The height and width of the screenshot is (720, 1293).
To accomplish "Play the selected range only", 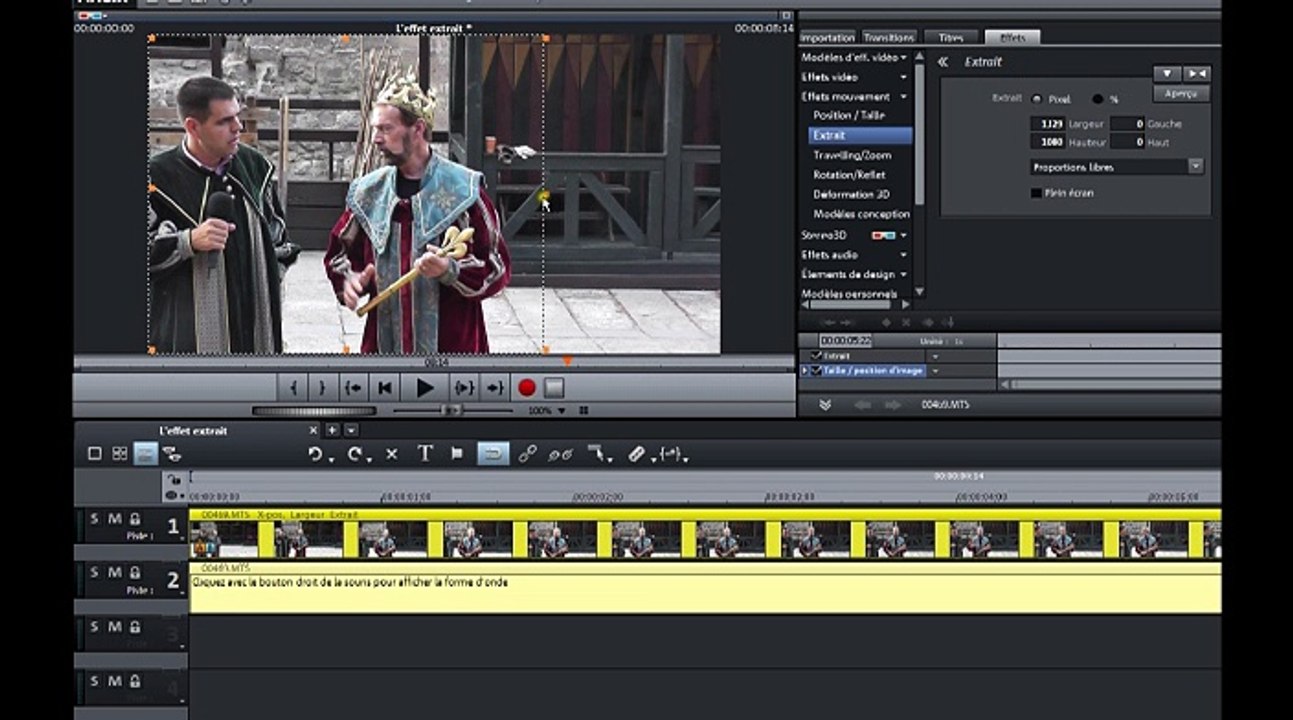I will [464, 387].
